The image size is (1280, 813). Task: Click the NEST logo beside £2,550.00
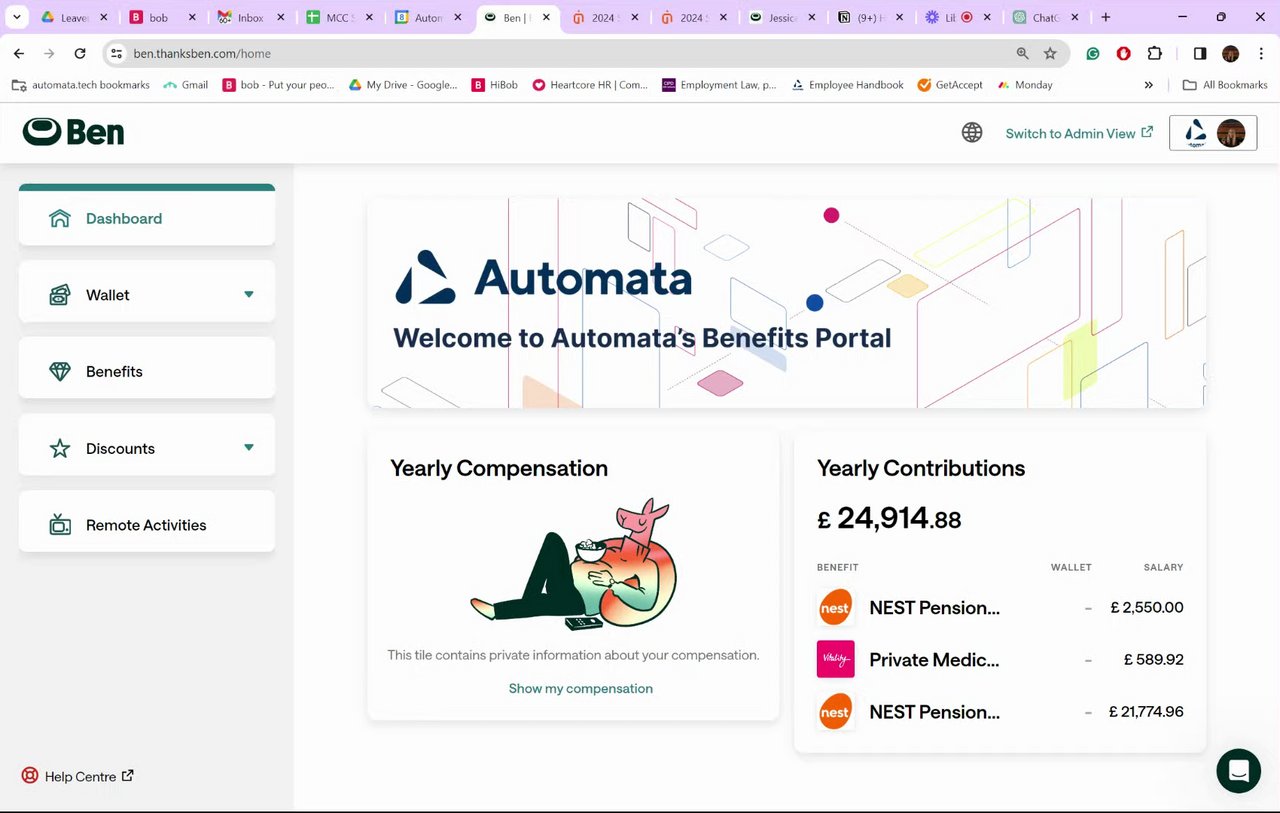pos(835,607)
